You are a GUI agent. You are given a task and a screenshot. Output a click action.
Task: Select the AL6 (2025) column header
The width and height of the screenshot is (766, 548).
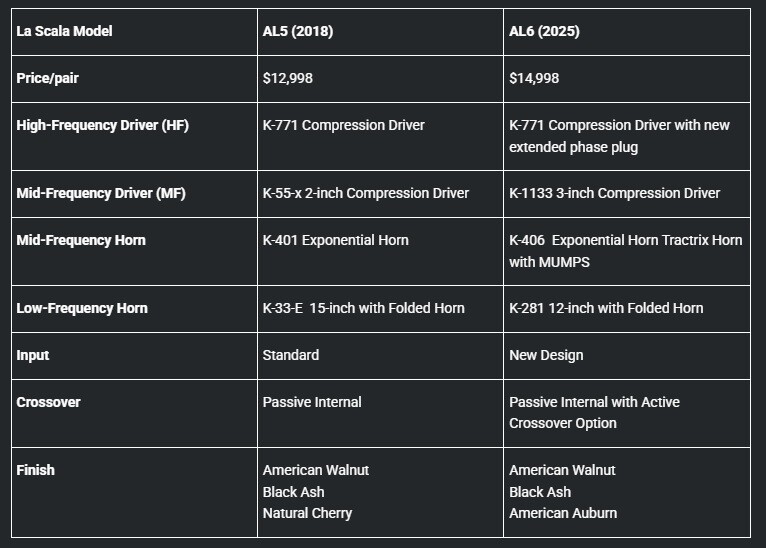coord(627,31)
